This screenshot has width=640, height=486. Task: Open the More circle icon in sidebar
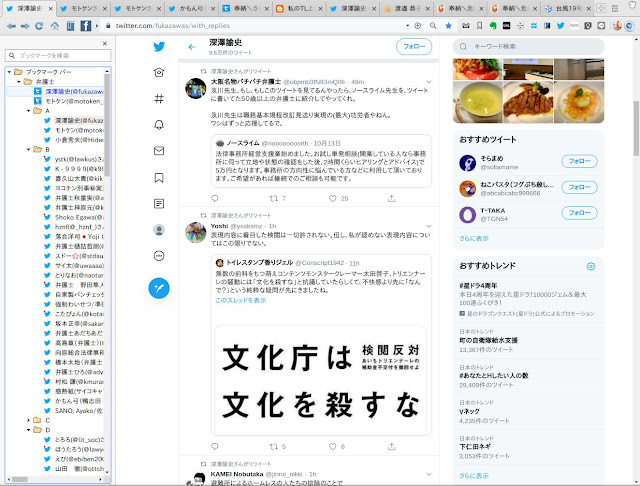pyautogui.click(x=159, y=256)
